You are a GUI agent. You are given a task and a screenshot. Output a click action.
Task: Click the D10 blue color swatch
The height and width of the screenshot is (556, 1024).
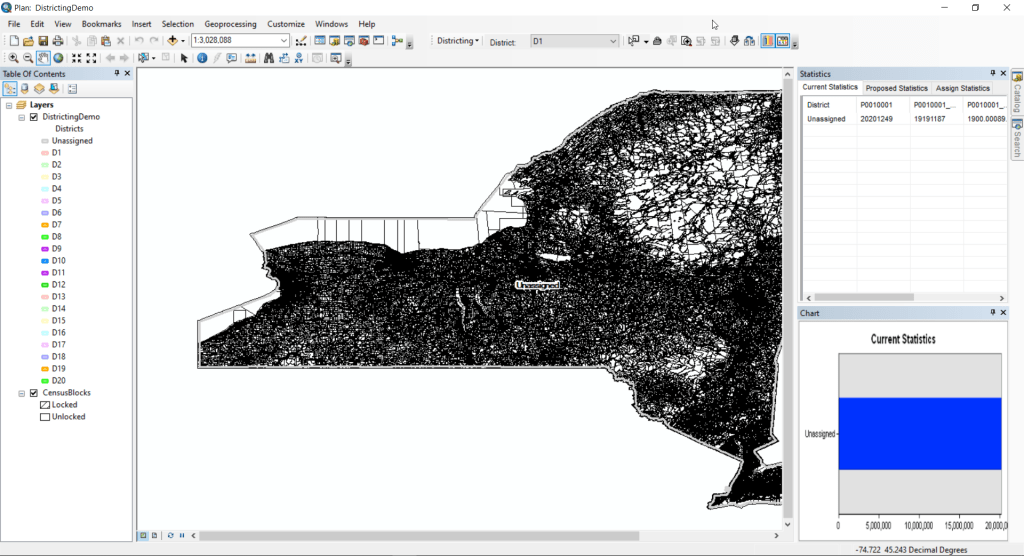pyautogui.click(x=45, y=261)
